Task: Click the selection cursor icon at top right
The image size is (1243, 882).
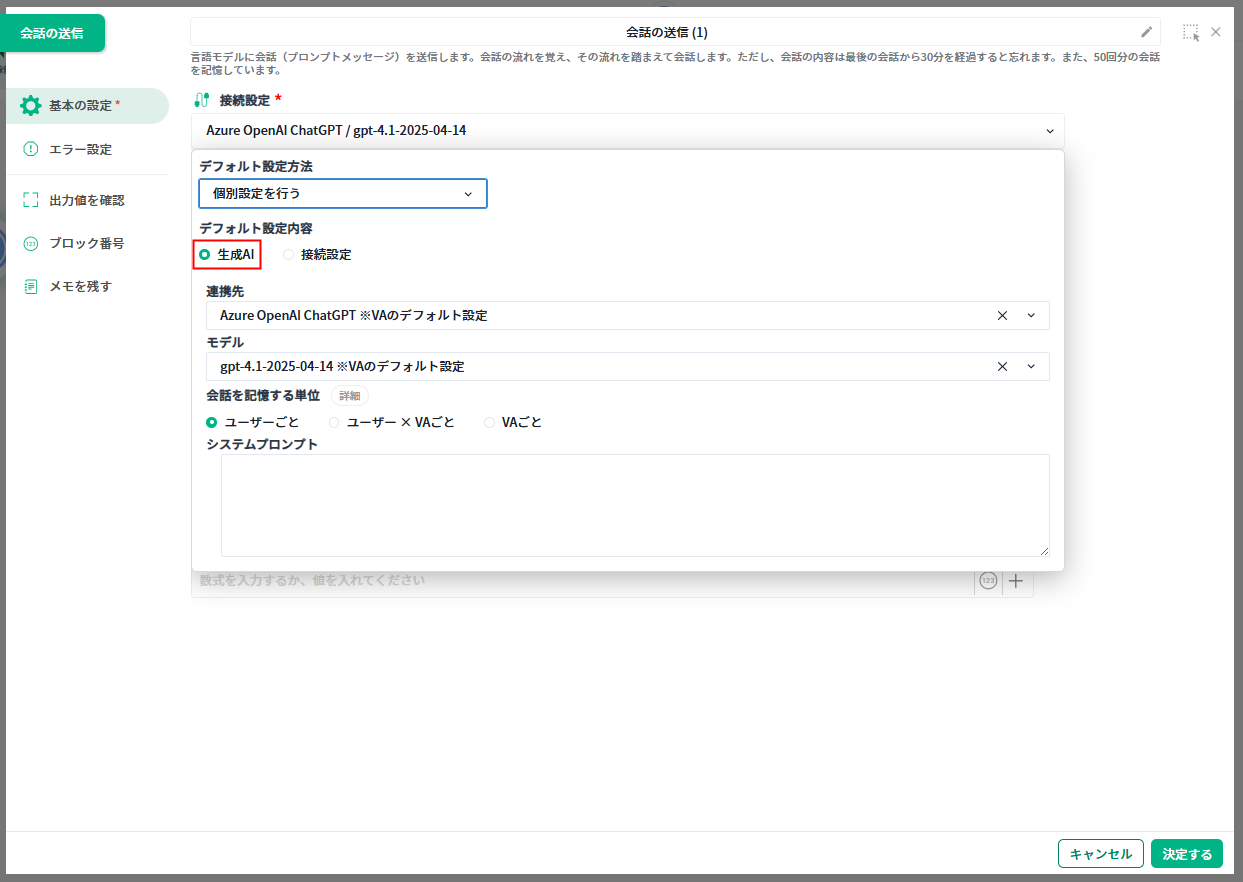Action: click(1190, 32)
